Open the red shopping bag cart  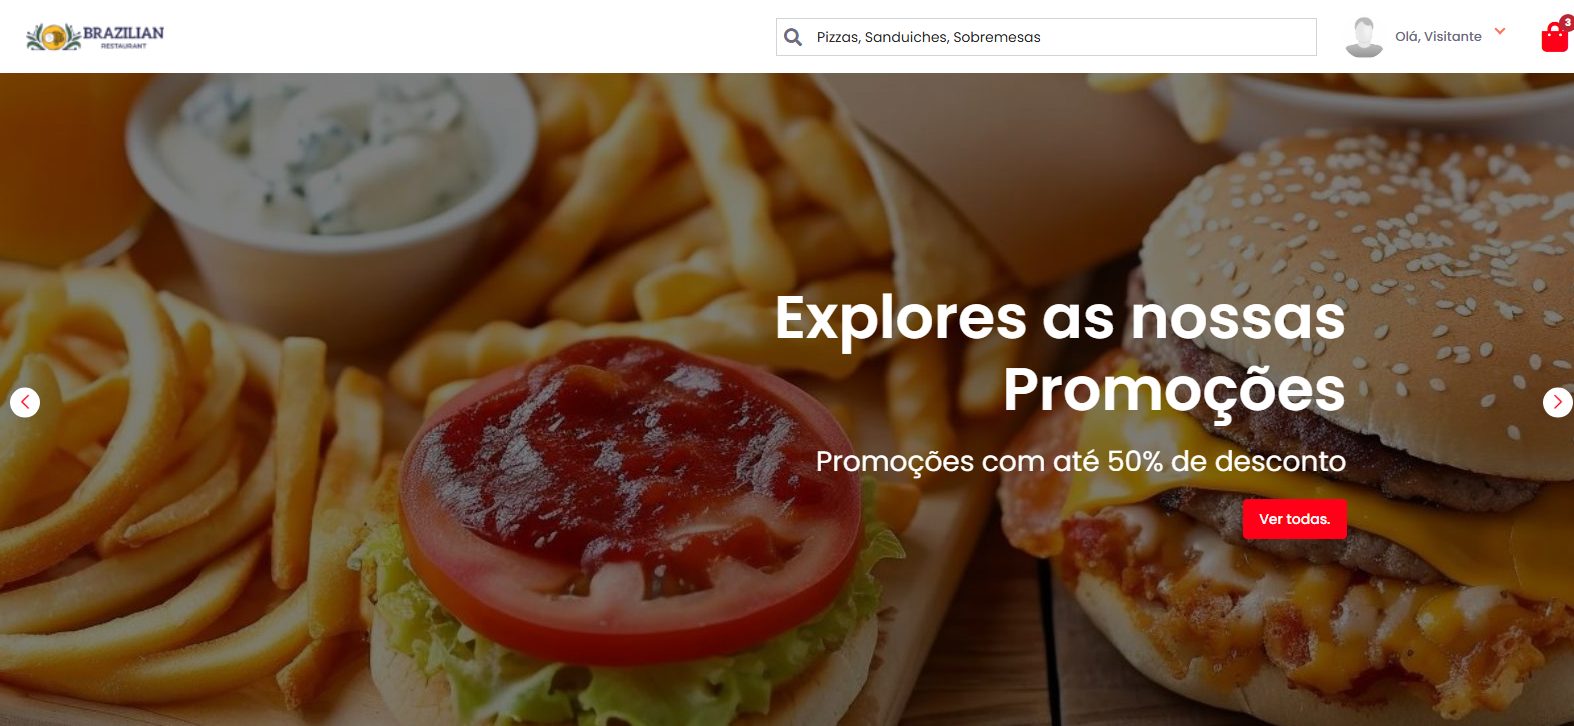pyautogui.click(x=1554, y=38)
